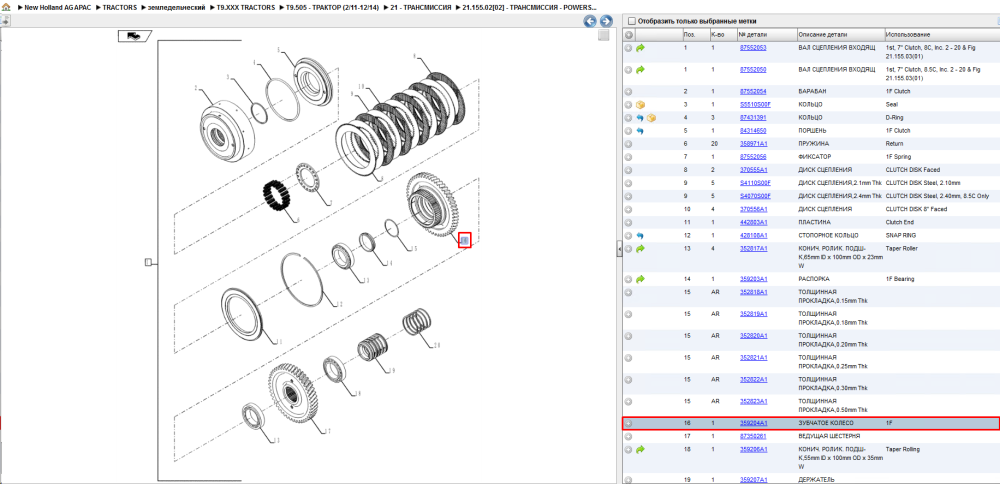Select 'ДЕРЖАТЕЛЬ' description cell
Screen dimensions: 1000x484
[817, 480]
